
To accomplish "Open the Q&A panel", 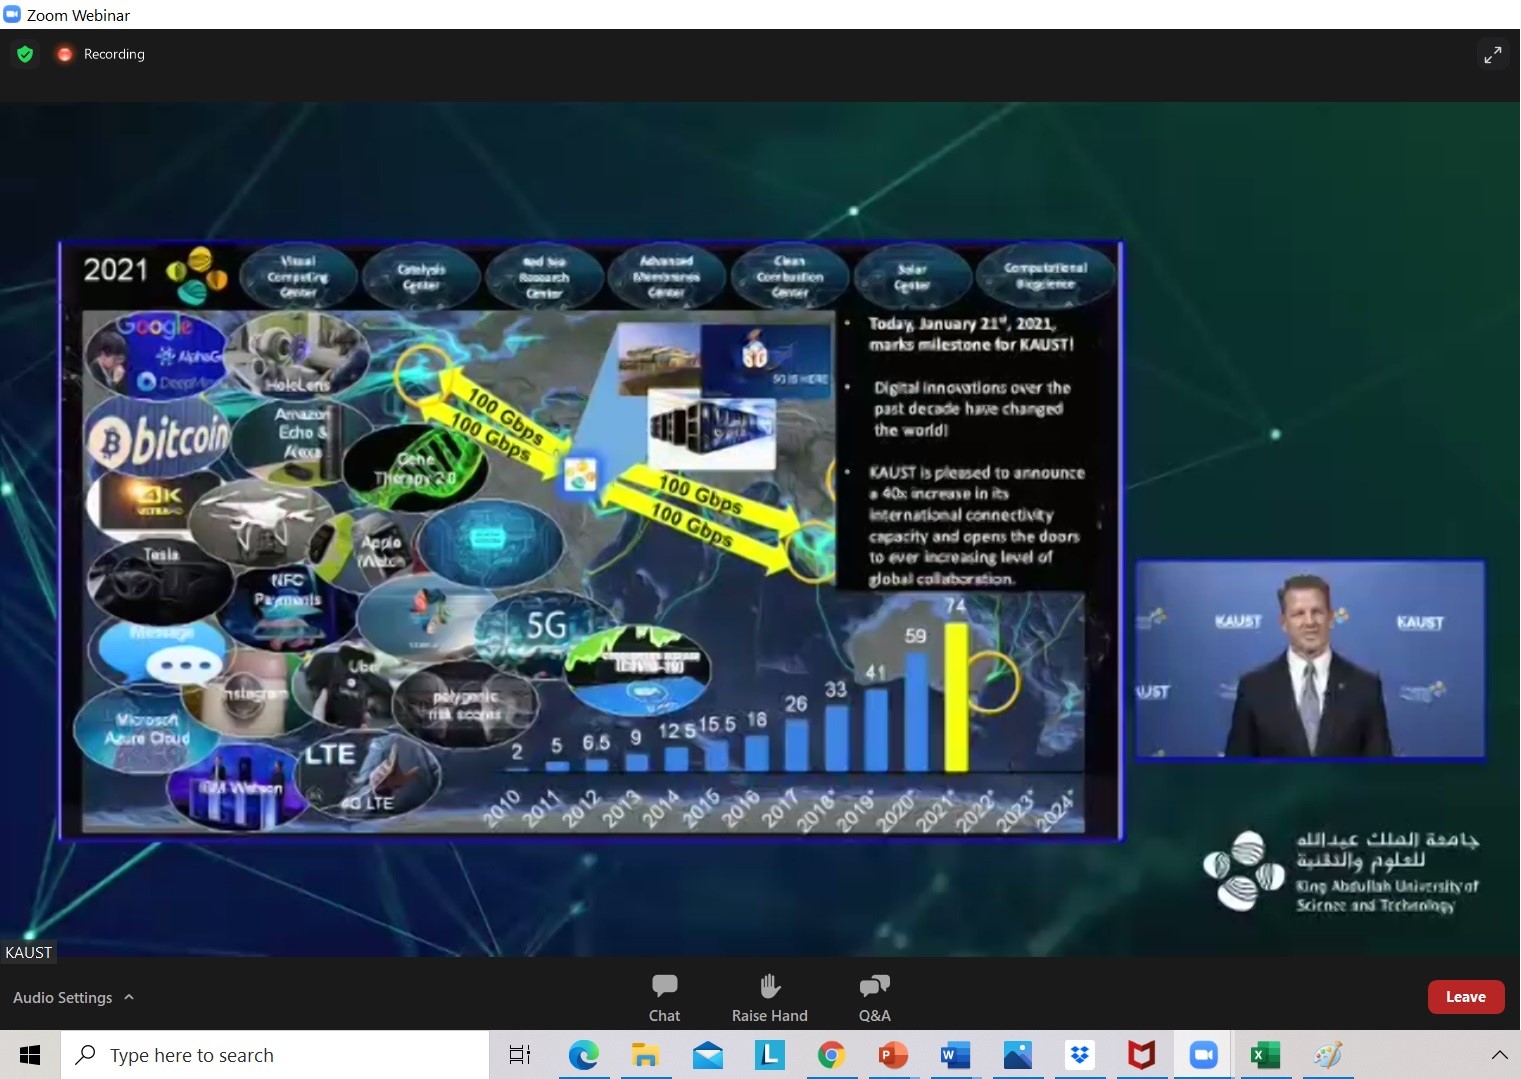I will point(874,998).
